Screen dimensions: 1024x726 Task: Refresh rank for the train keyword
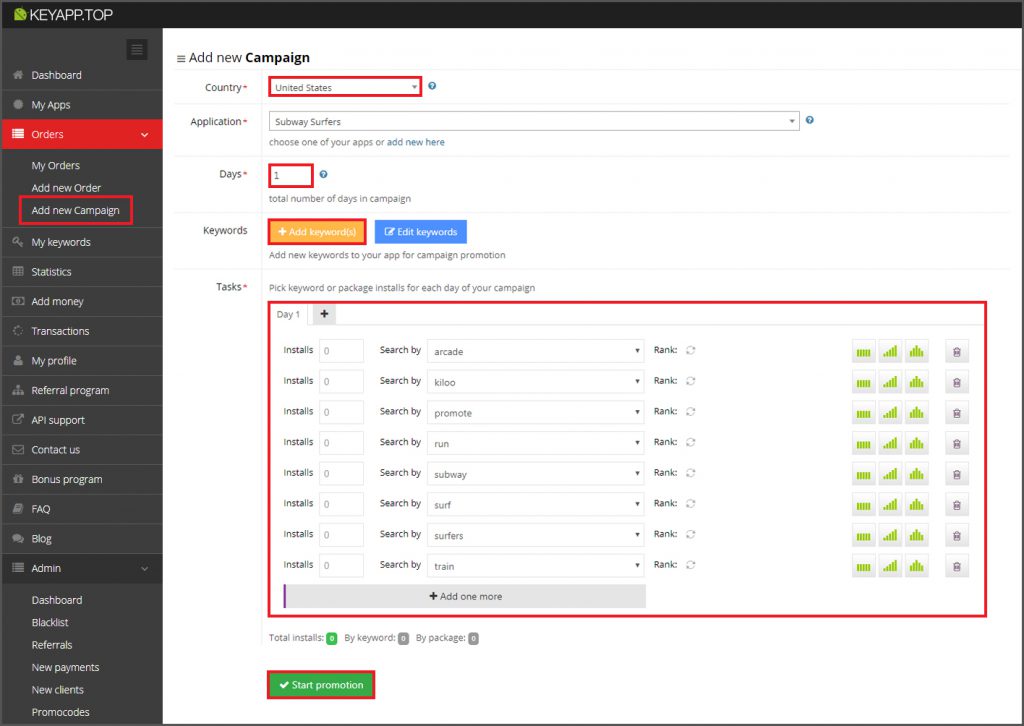coord(691,565)
